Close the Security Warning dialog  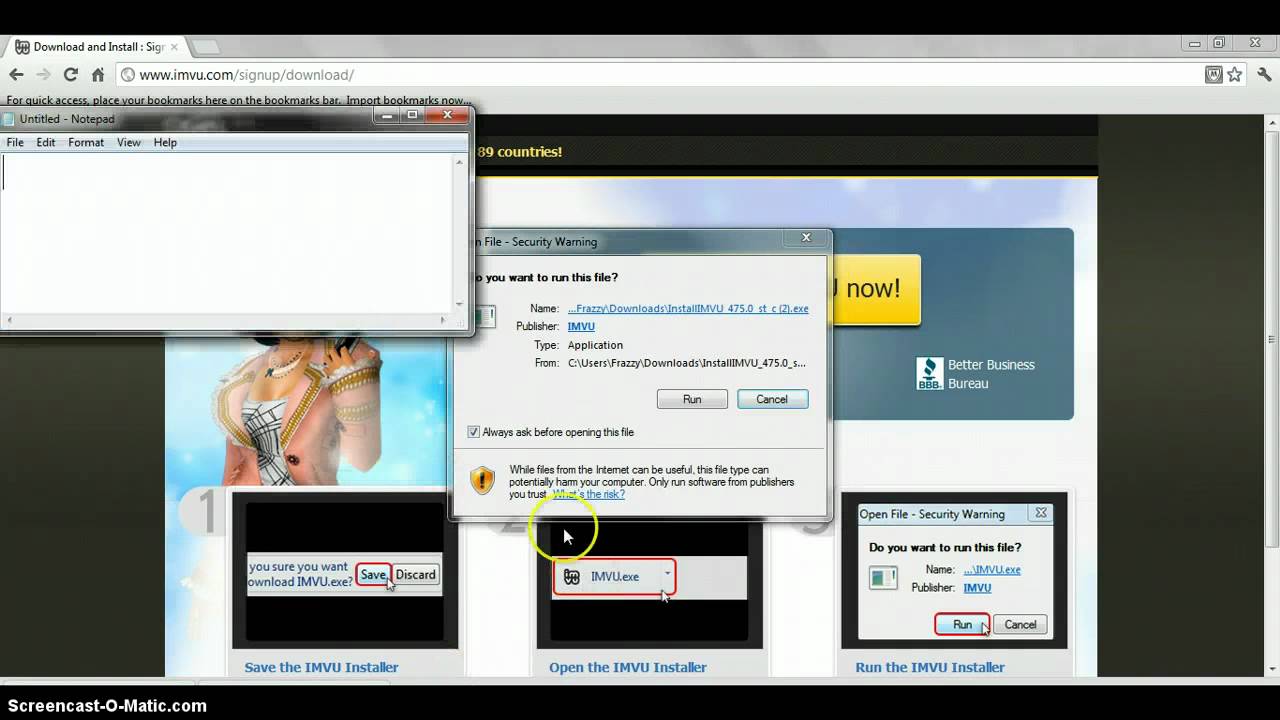click(806, 238)
